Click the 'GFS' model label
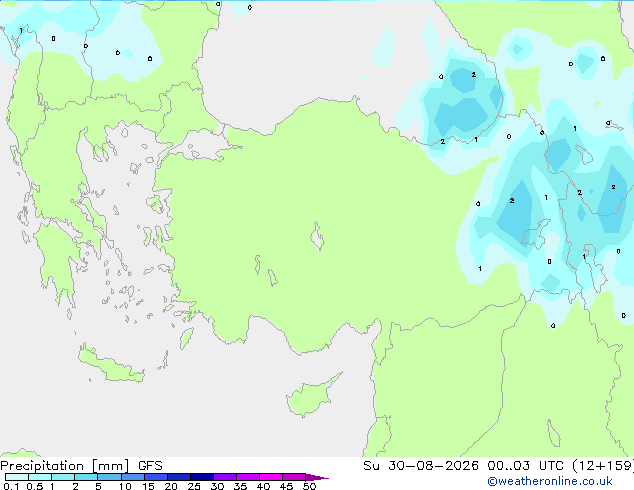The height and width of the screenshot is (490, 634). tap(150, 466)
